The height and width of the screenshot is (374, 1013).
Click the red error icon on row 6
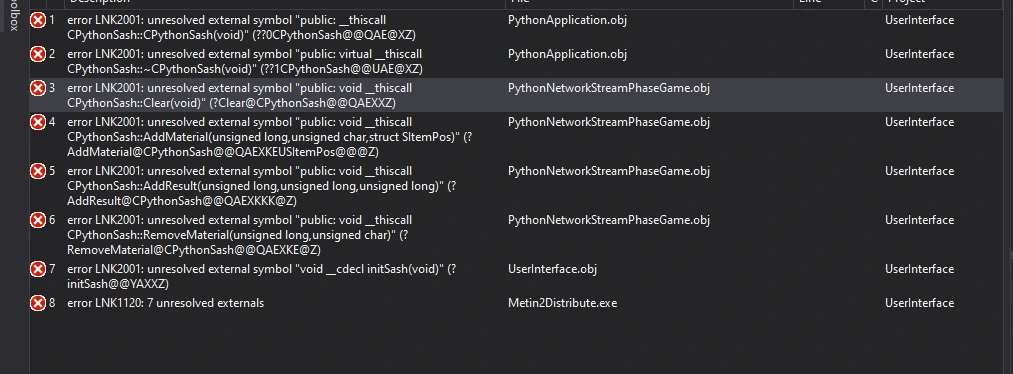coord(38,220)
